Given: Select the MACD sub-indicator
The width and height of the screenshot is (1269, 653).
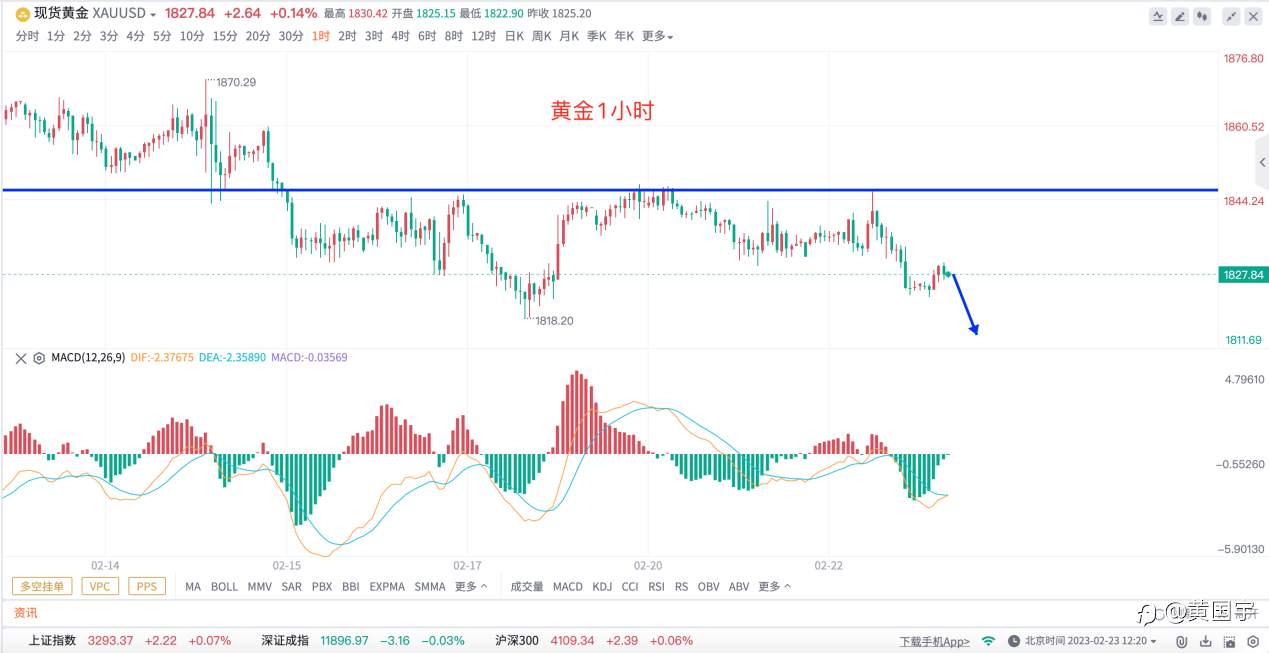Looking at the screenshot, I should click(x=568, y=587).
